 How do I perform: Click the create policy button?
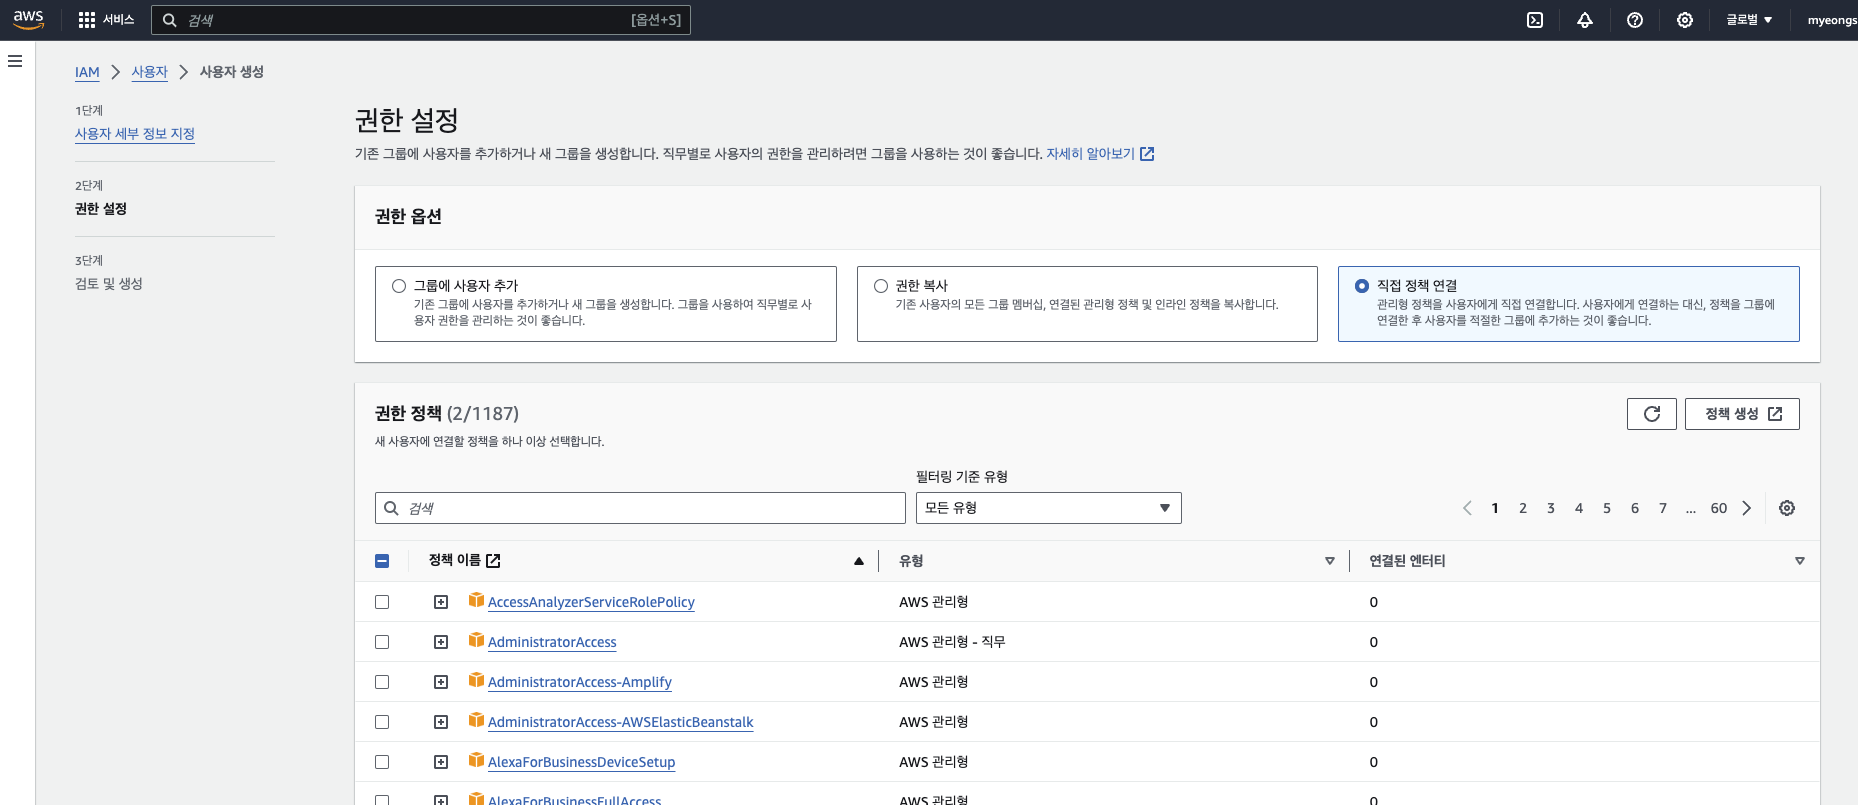tap(1742, 414)
